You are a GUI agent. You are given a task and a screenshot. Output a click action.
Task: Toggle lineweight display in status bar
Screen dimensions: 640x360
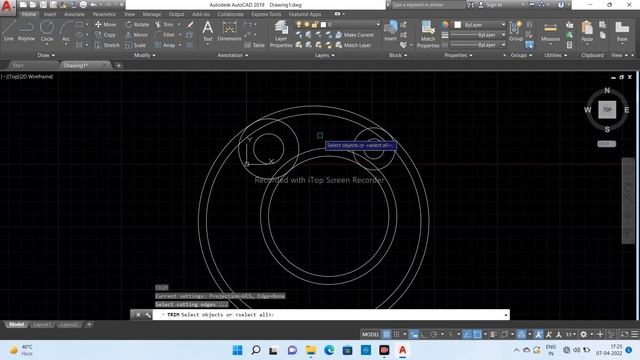point(493,334)
